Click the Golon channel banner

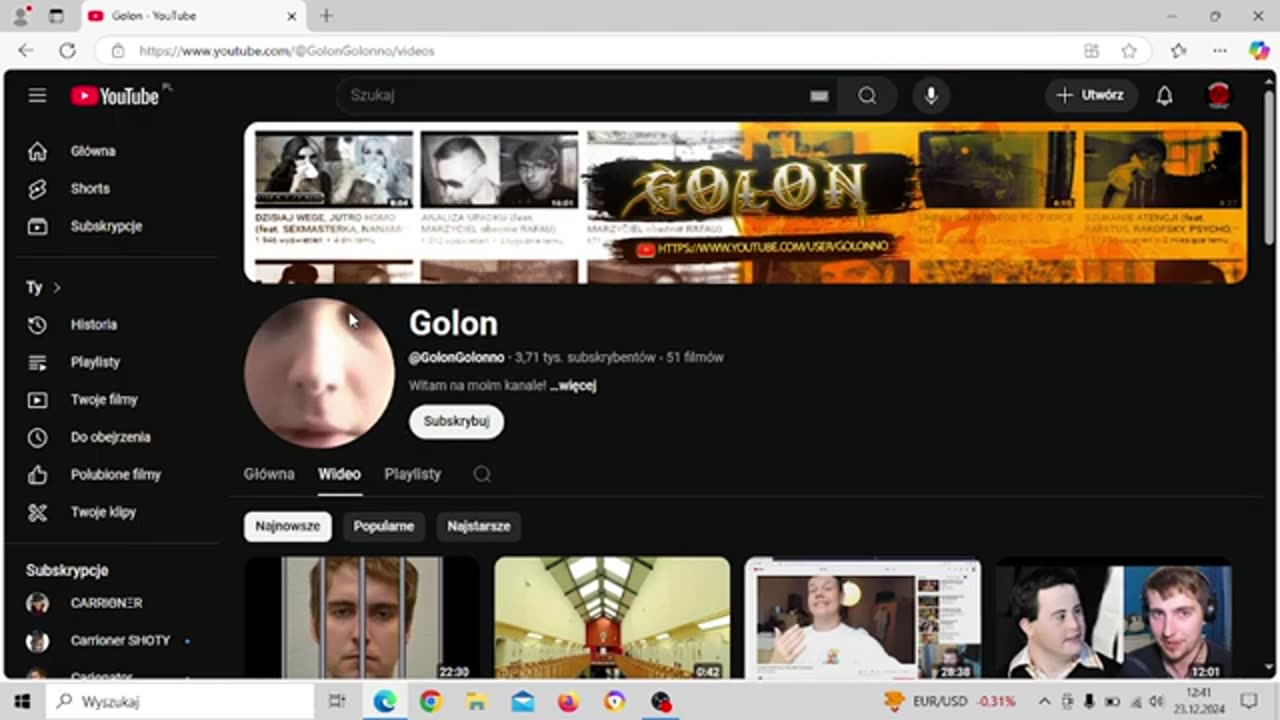[746, 203]
